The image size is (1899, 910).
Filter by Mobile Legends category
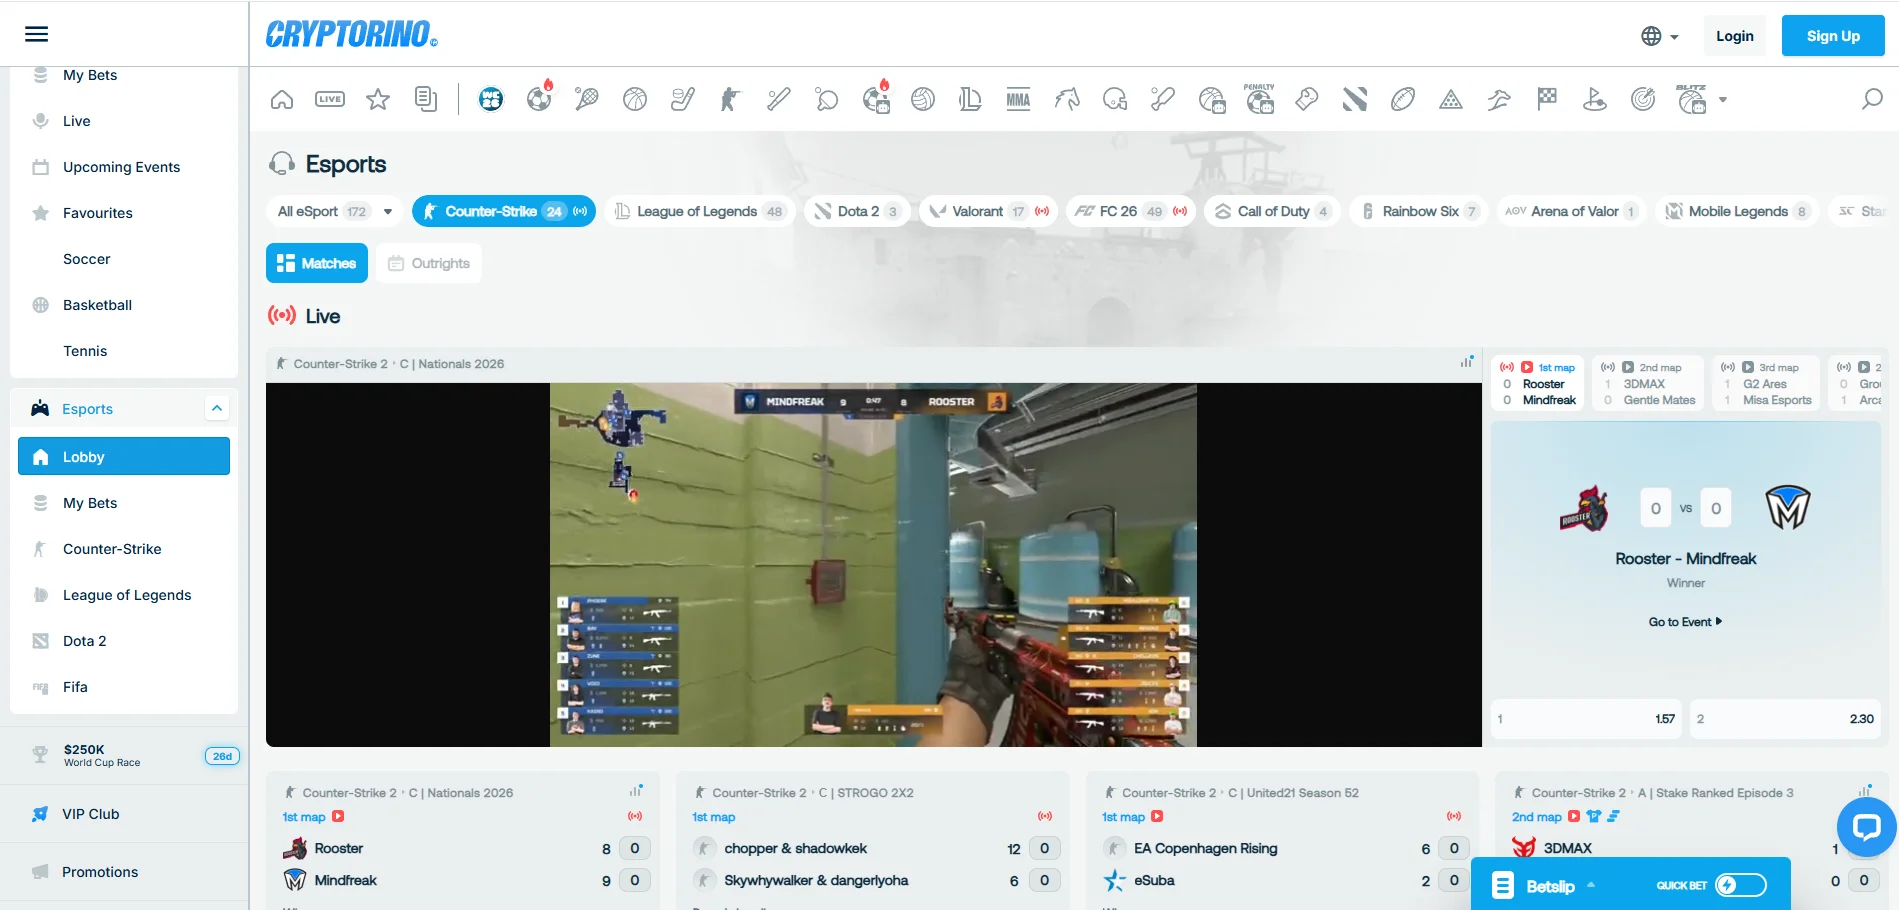1737,211
